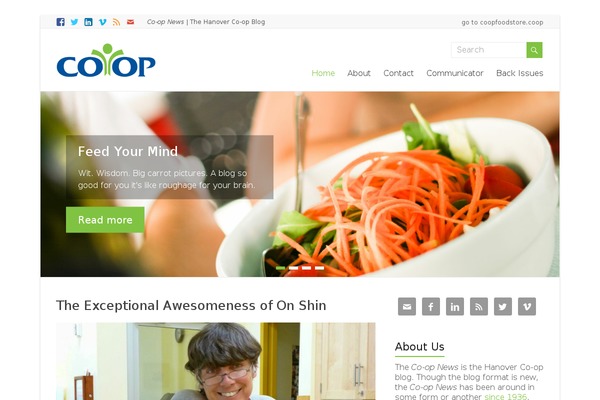
Task: Click into the Search input field
Action: [489, 50]
